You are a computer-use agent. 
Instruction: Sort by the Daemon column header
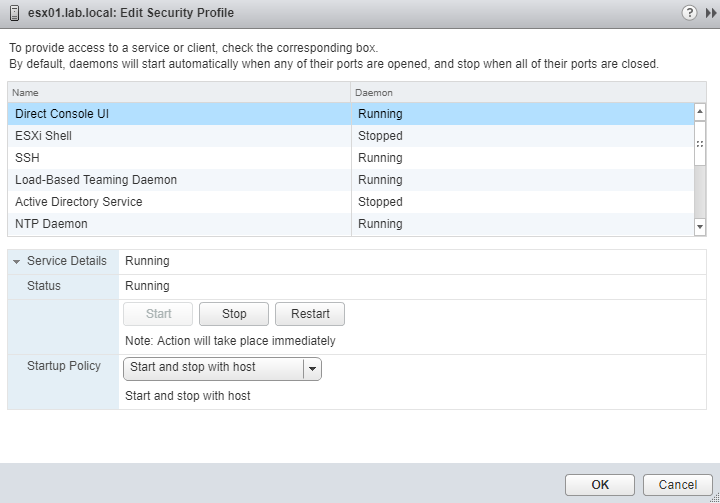coord(522,92)
